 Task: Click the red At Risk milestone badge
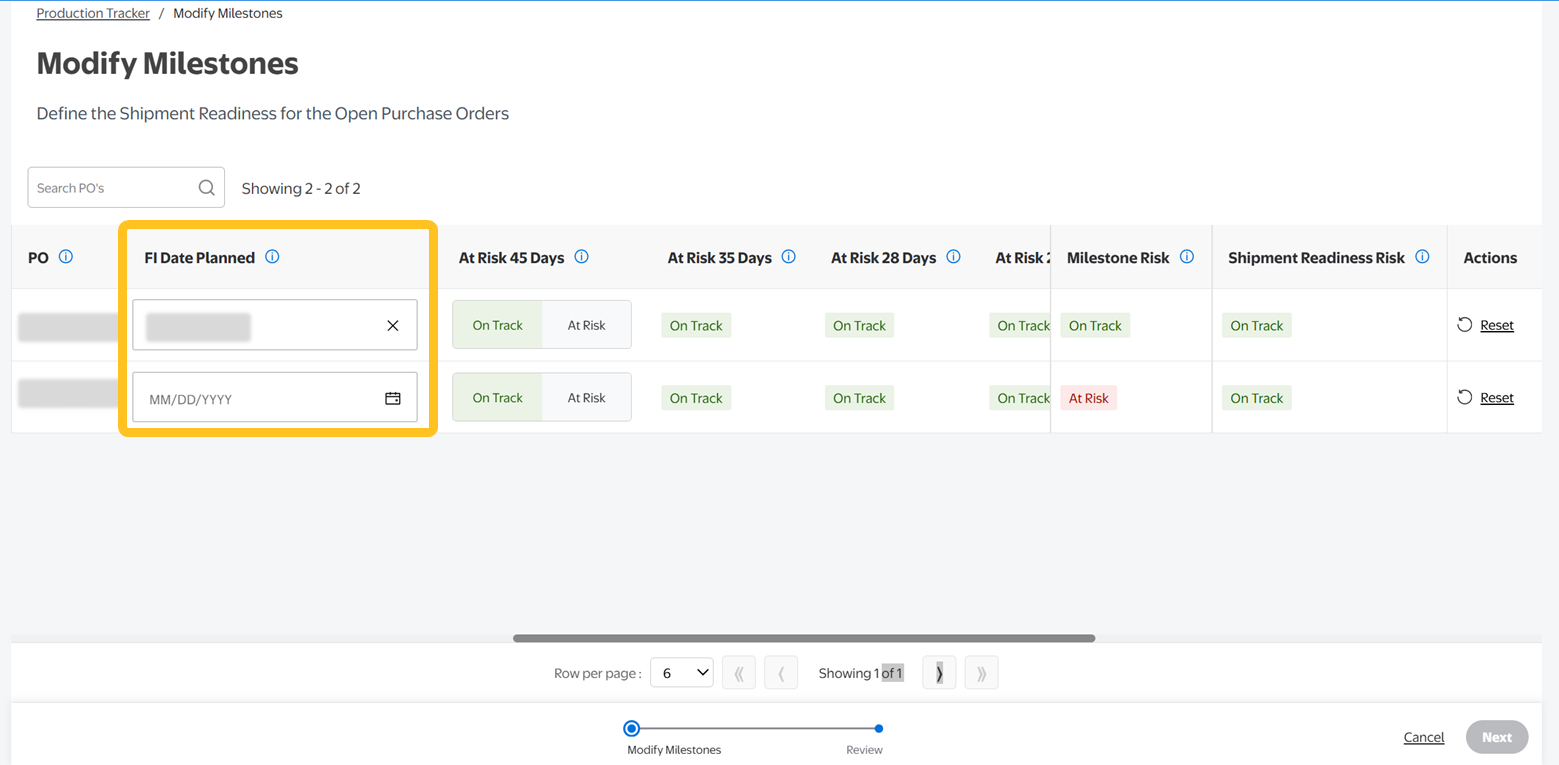point(1089,398)
